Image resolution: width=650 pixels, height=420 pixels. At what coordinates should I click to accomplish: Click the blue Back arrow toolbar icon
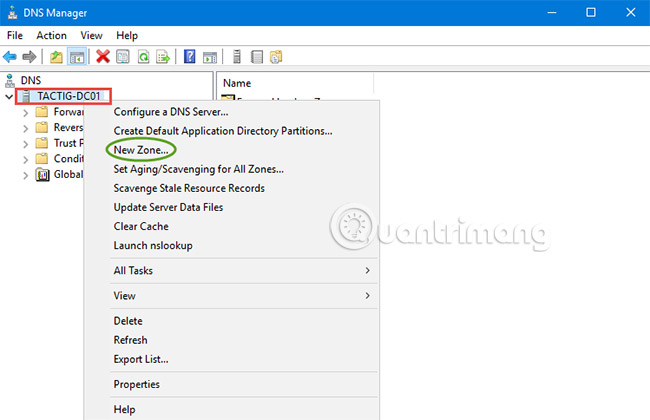(x=10, y=56)
